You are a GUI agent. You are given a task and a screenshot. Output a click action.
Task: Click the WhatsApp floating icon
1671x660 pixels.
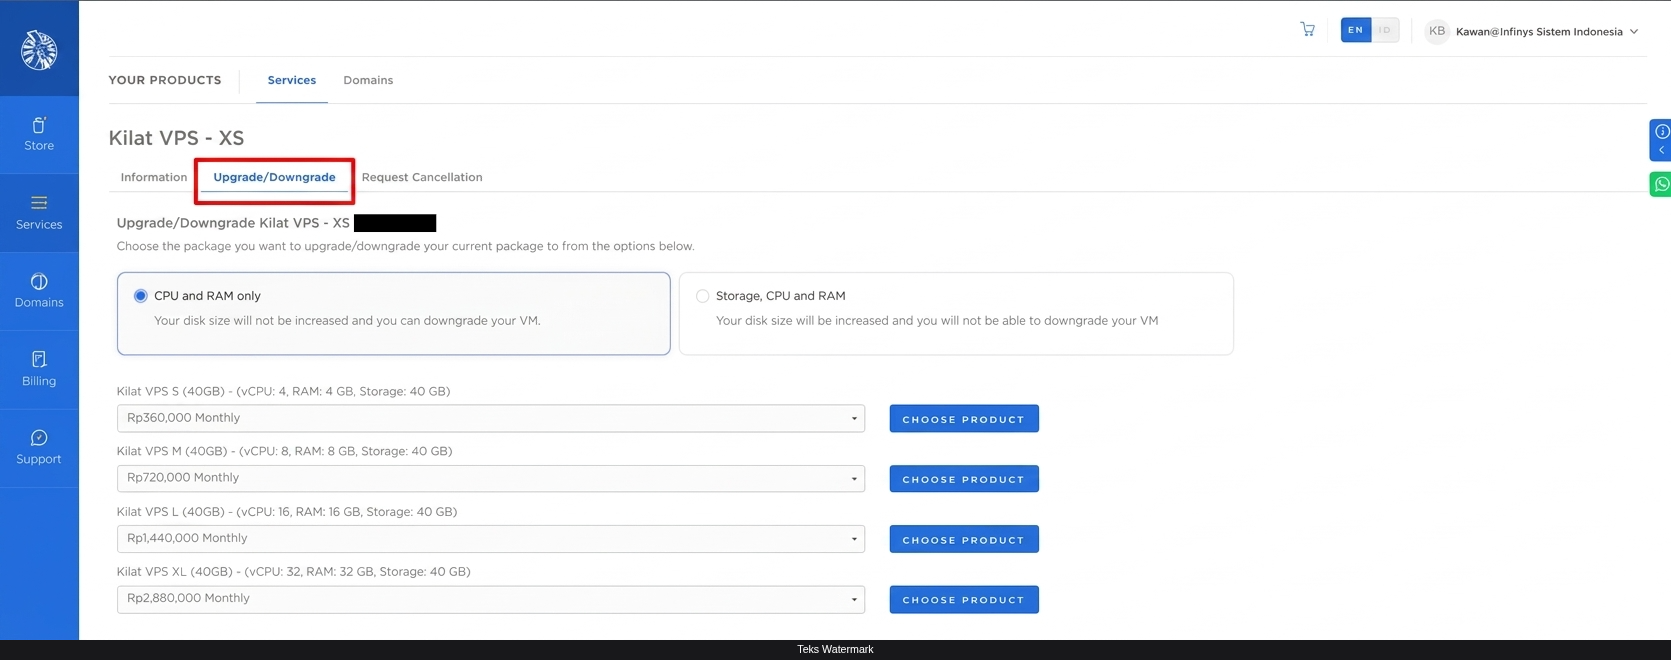point(1660,184)
